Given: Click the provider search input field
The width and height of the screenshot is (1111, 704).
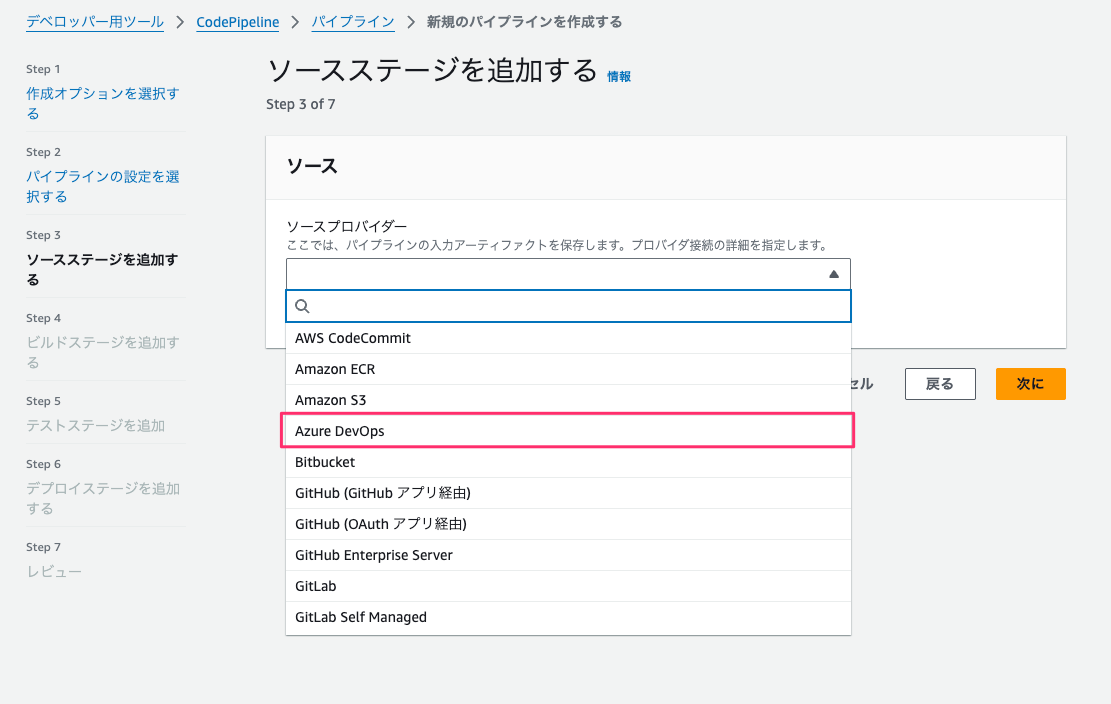Looking at the screenshot, I should pyautogui.click(x=568, y=306).
